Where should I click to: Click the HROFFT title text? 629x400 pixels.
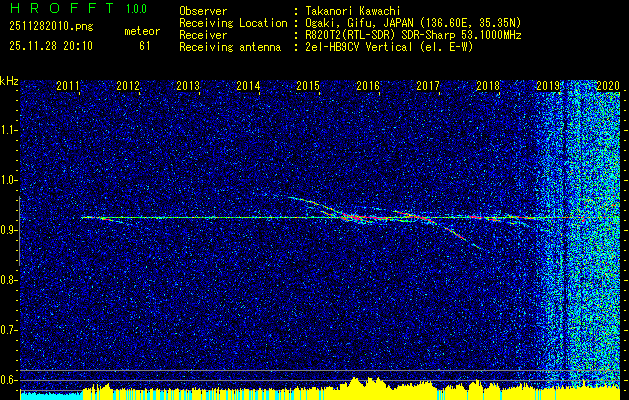pyautogui.click(x=62, y=8)
